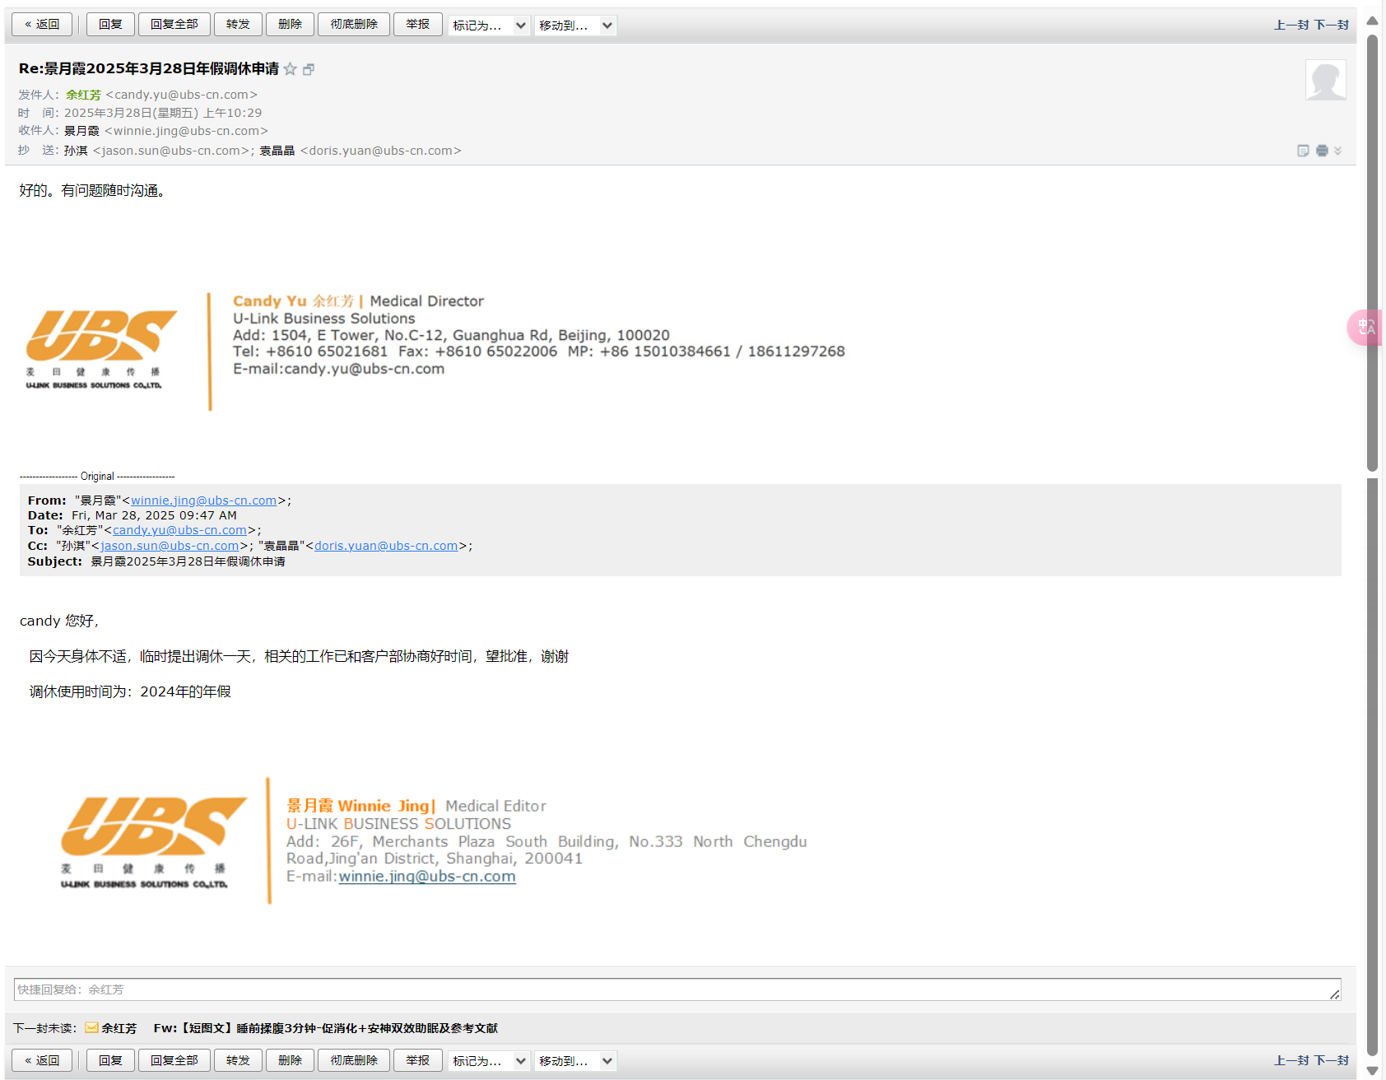Click the UBS logo in Candy's signature
This screenshot has height=1080, width=1386.
[x=101, y=348]
